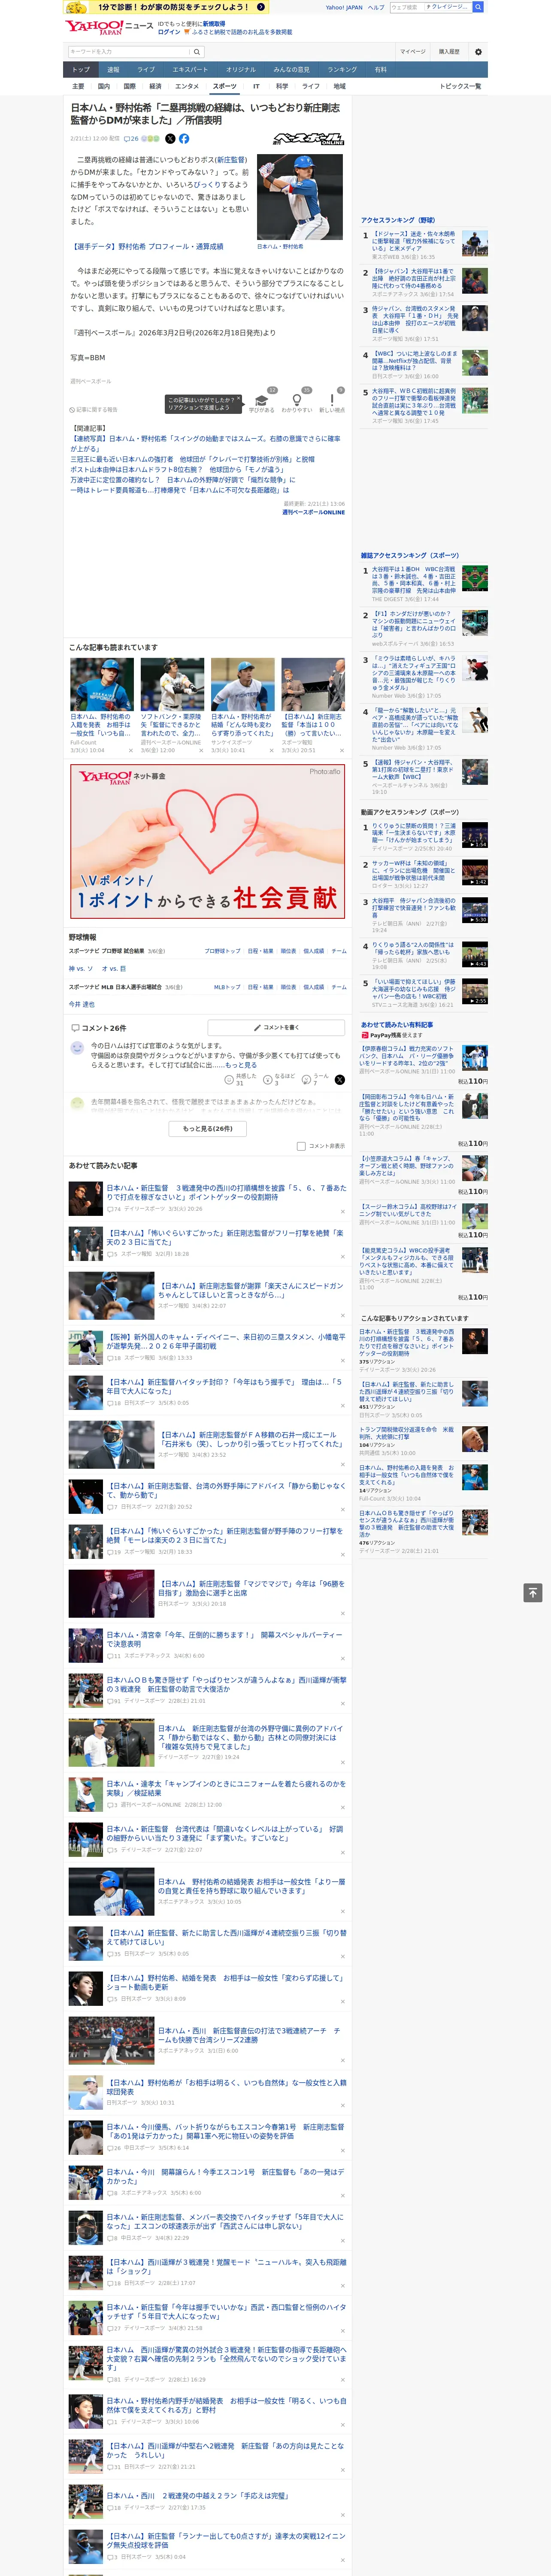Click 記事に関する報告 report icon link

93,410
